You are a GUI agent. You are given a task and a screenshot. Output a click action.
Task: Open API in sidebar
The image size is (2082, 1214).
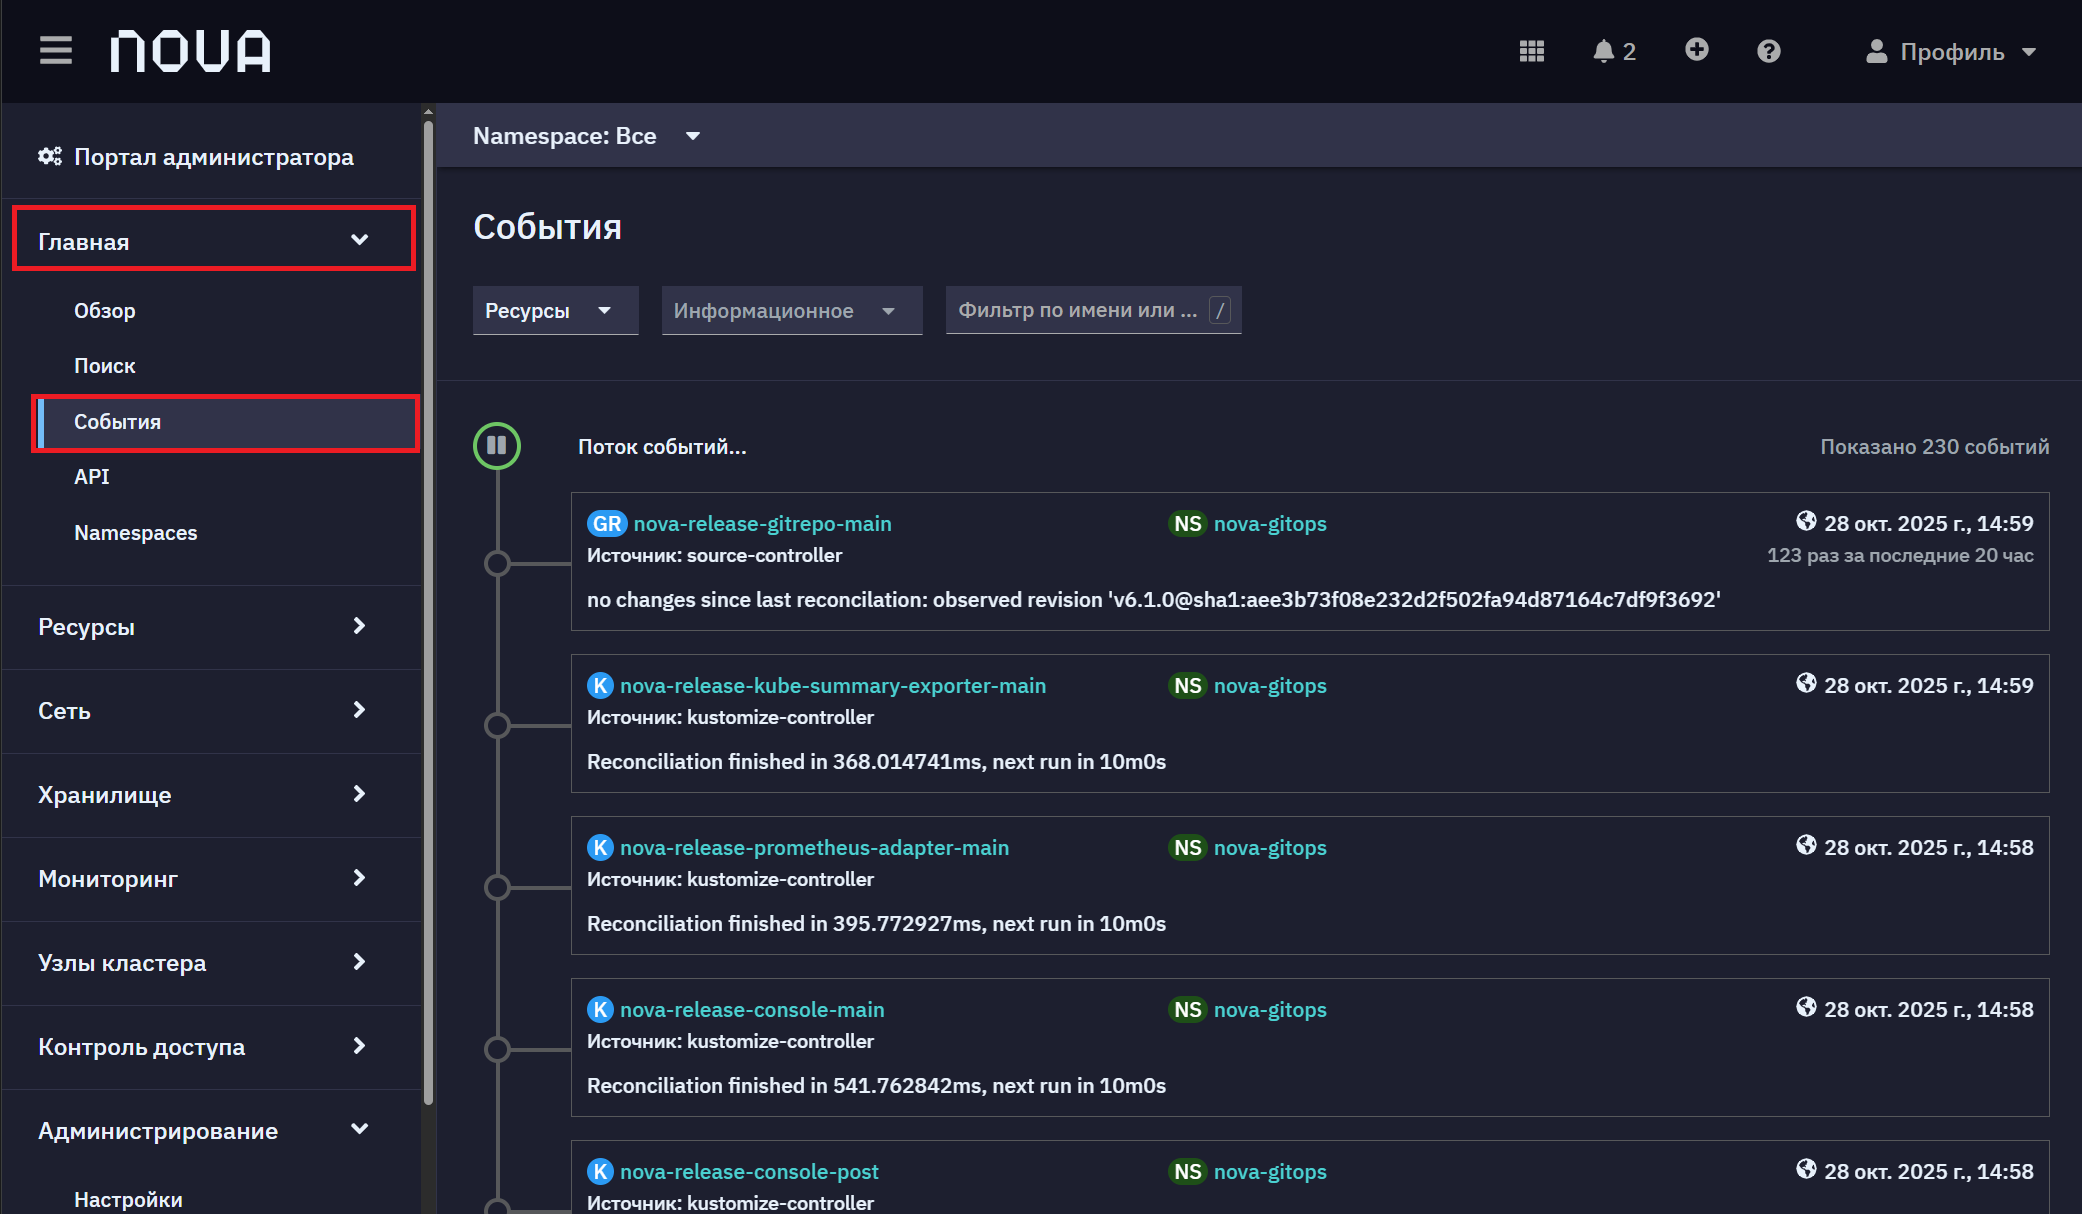pos(92,477)
